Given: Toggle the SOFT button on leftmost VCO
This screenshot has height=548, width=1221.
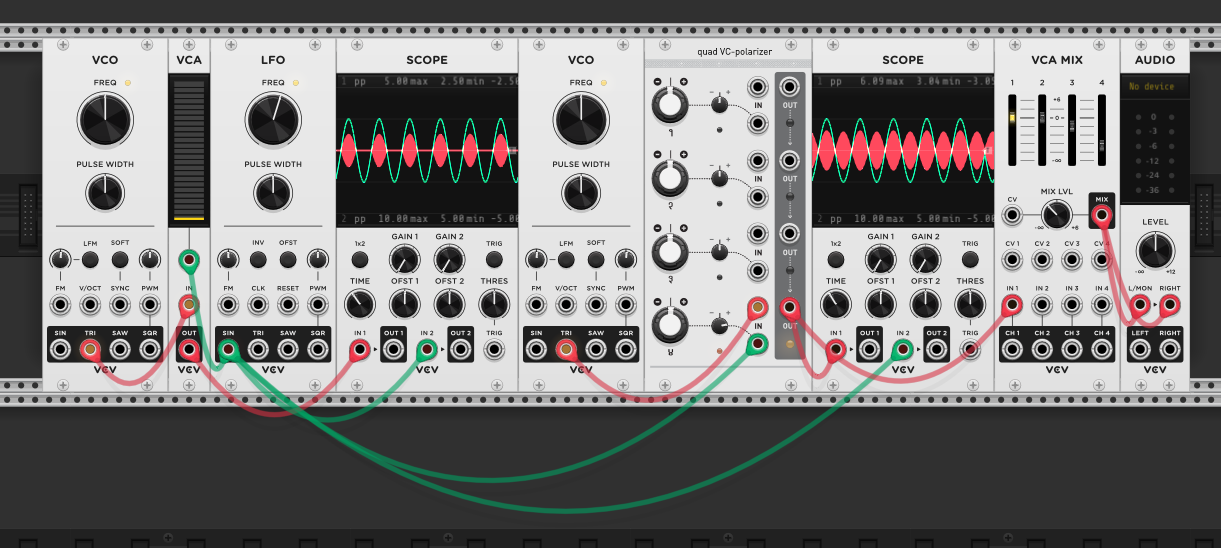Looking at the screenshot, I should [120, 260].
